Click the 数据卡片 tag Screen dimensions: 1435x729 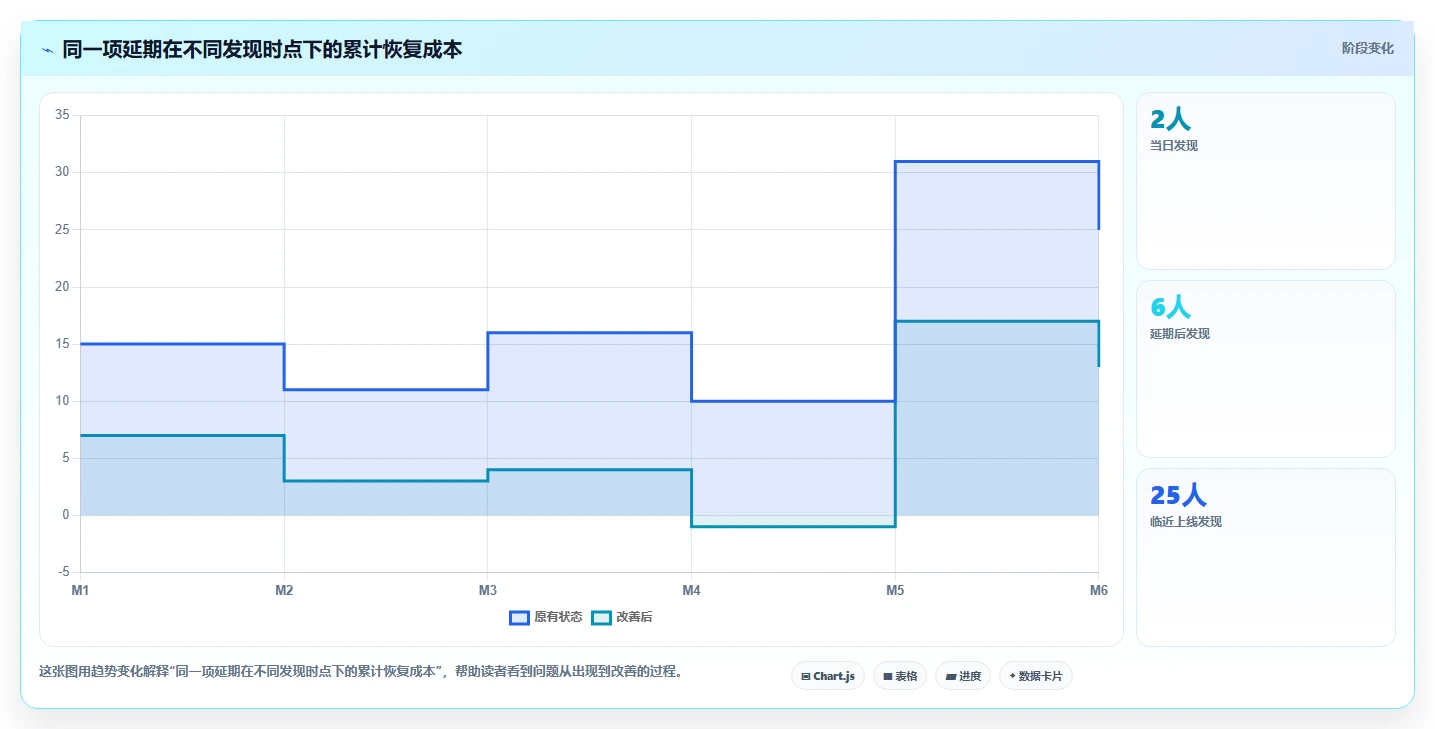(1036, 676)
